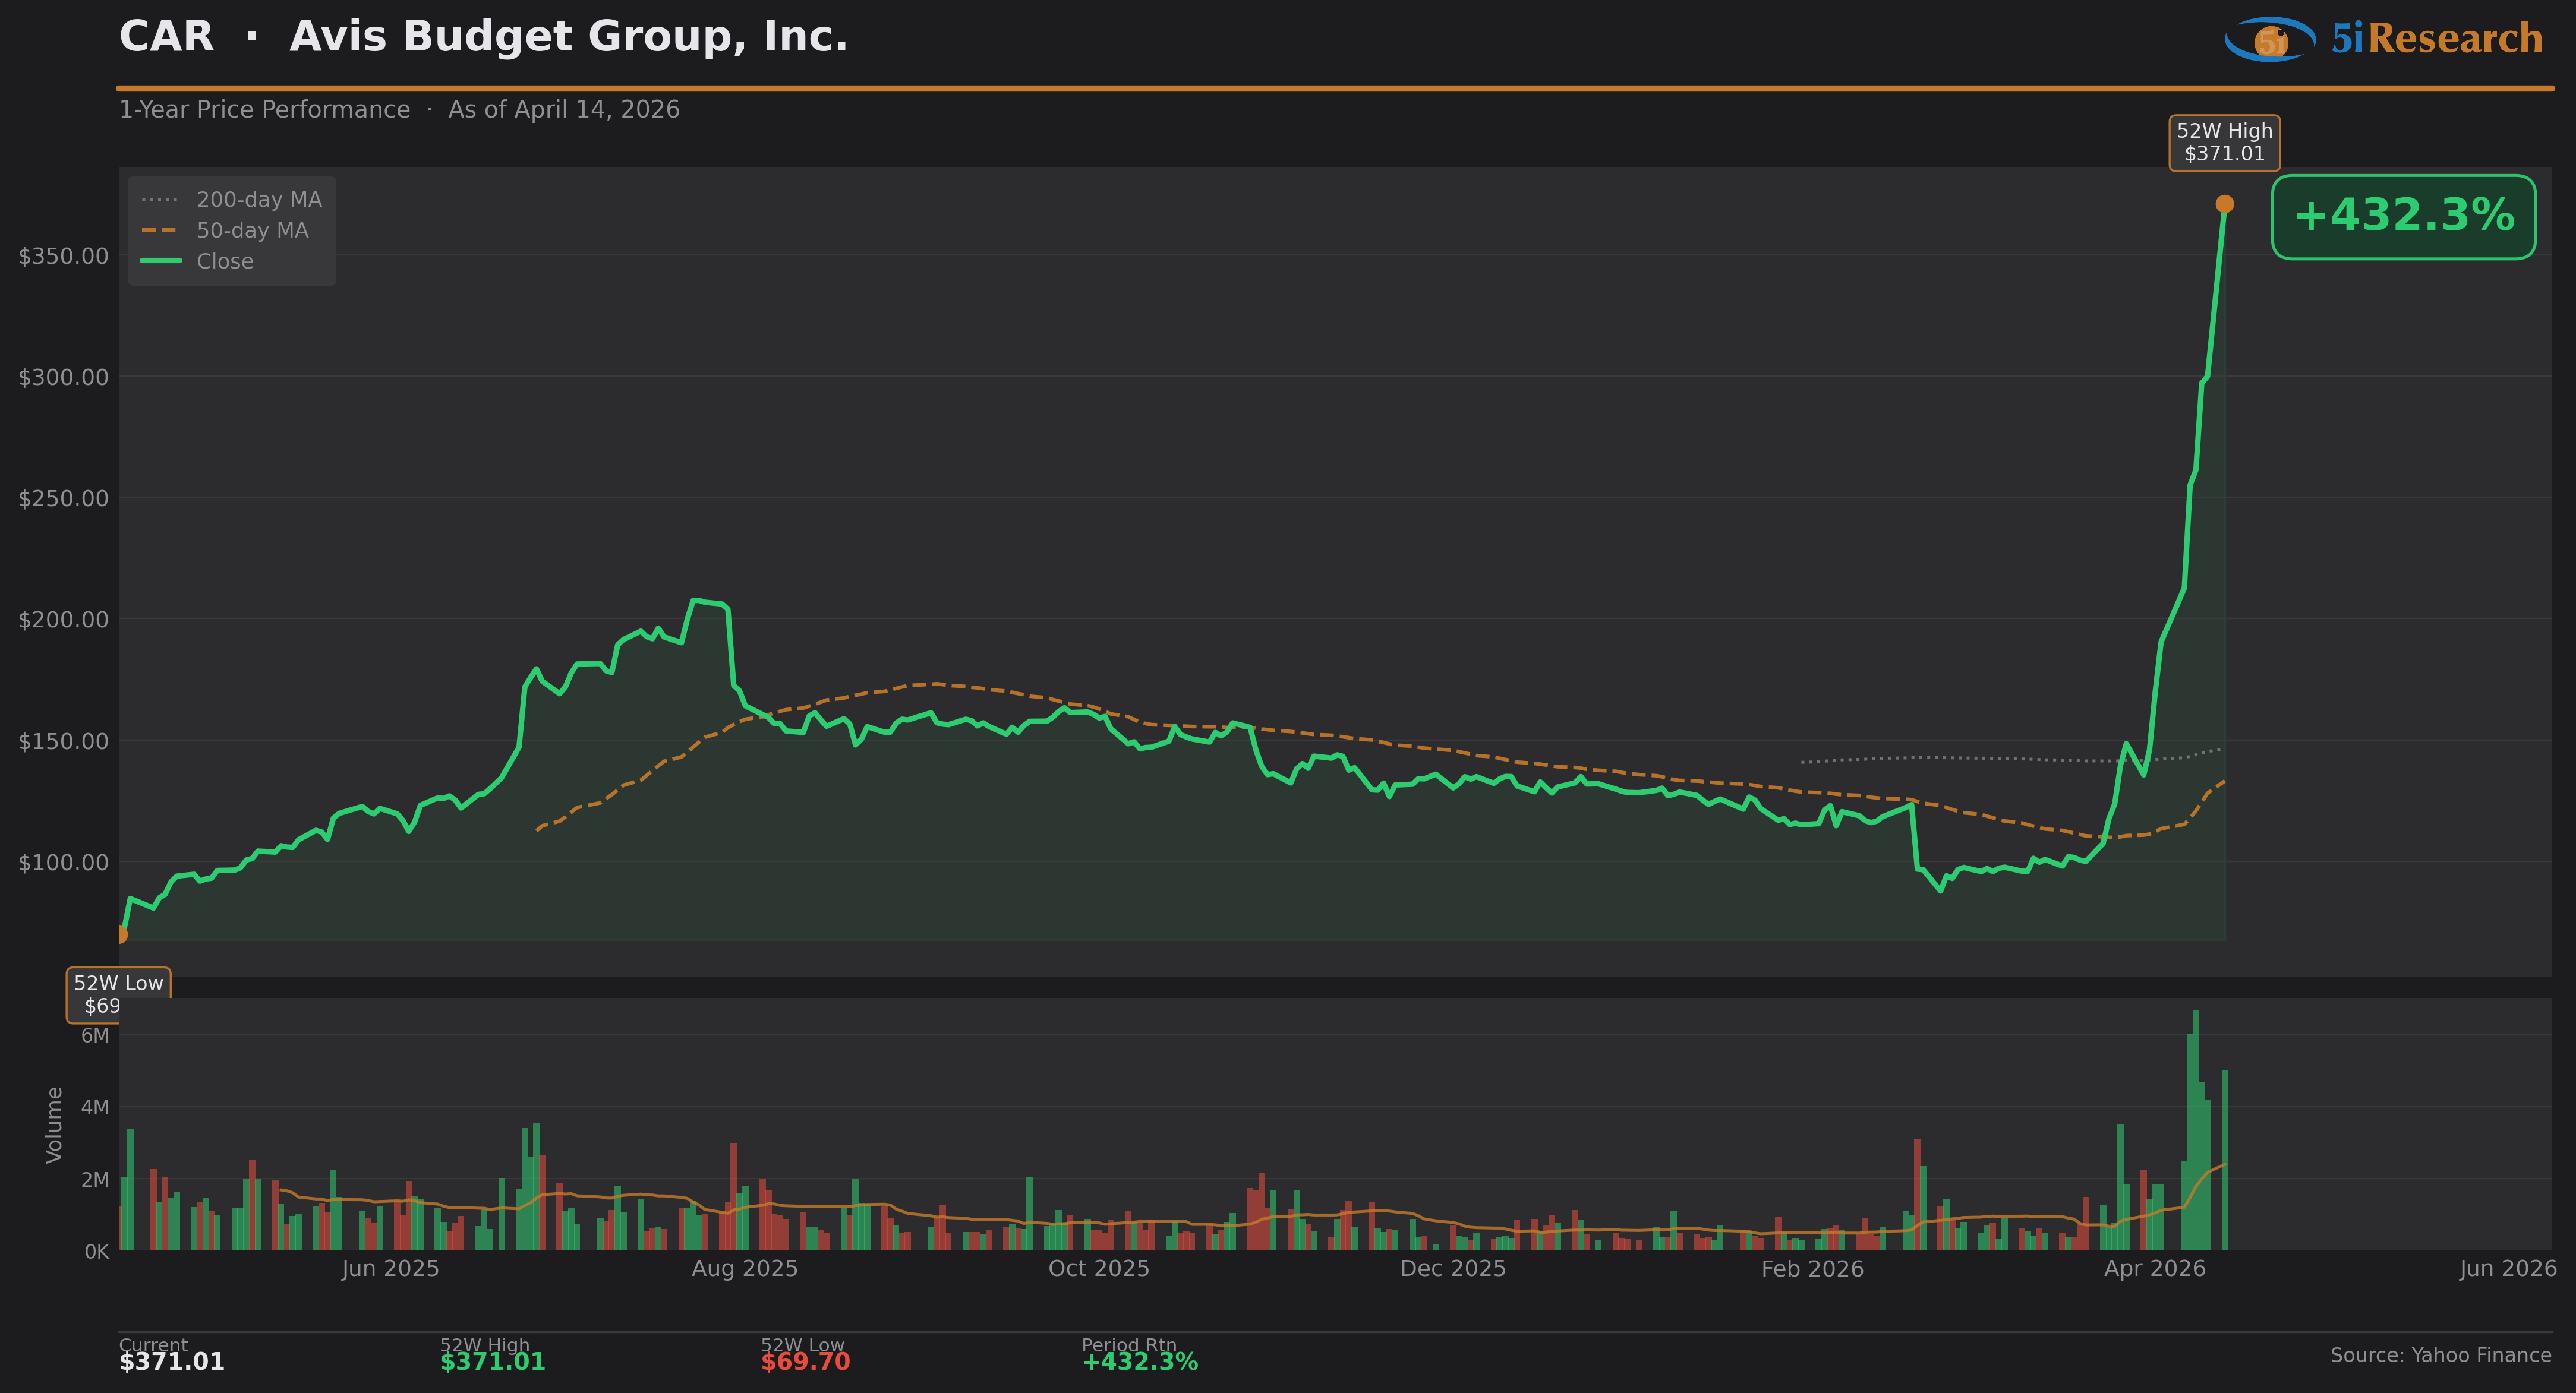Click the Volume axis title
The image size is (2576, 1393).
click(x=54, y=1125)
